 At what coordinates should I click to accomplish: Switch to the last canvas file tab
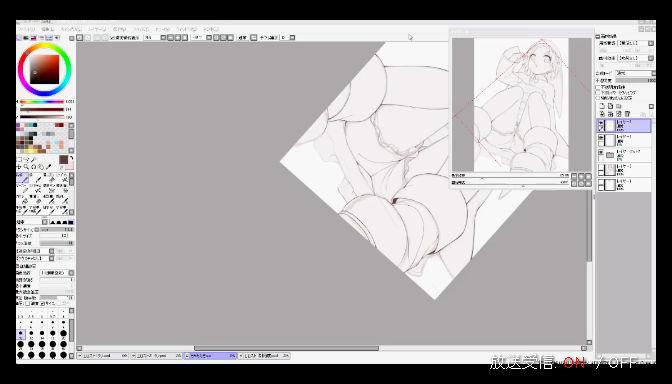coord(264,356)
